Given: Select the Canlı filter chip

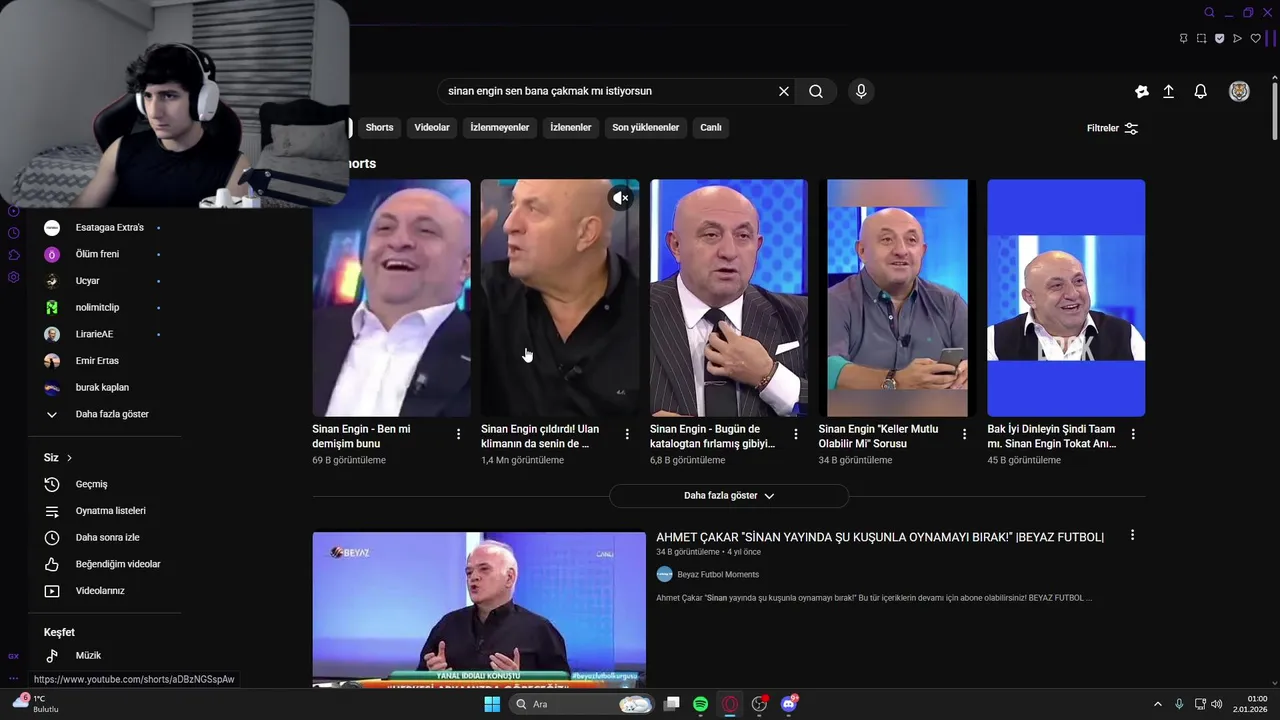Looking at the screenshot, I should pyautogui.click(x=711, y=127).
